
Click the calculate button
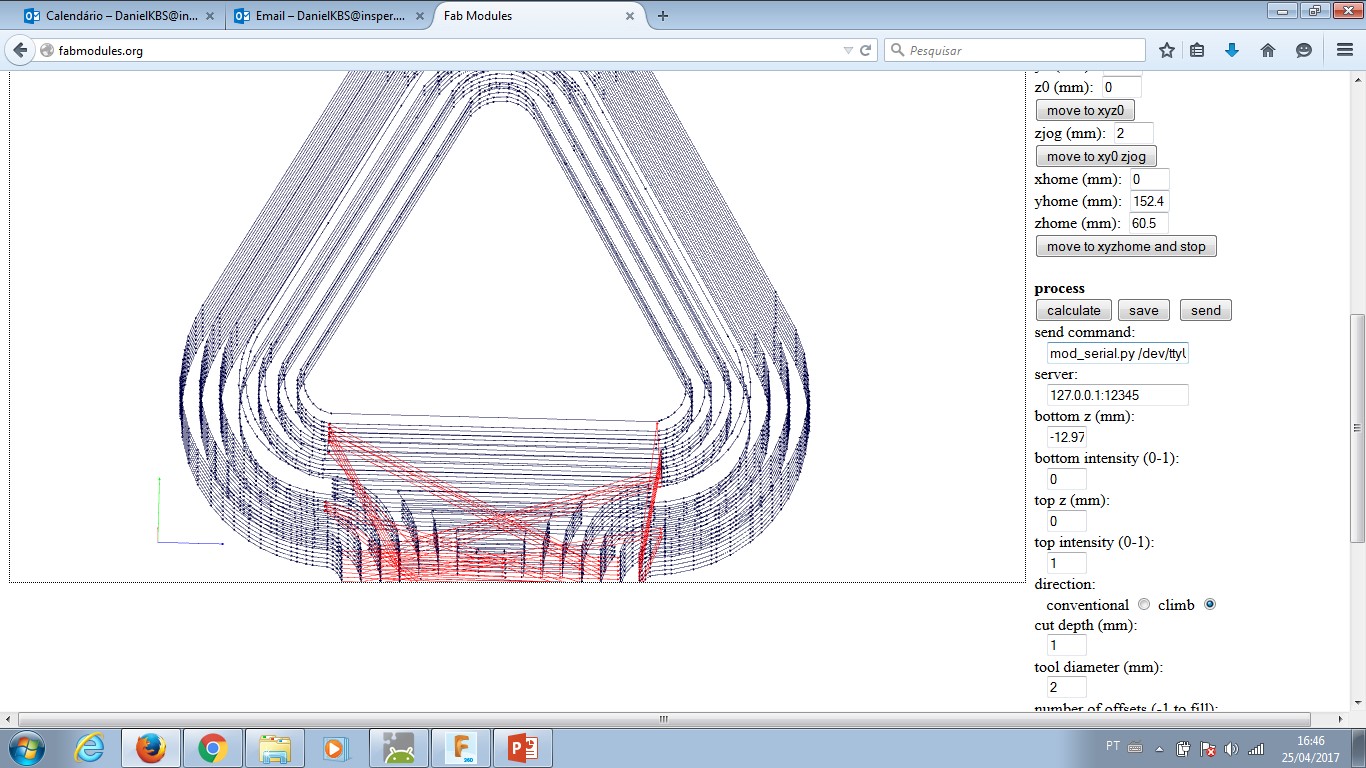(x=1074, y=310)
